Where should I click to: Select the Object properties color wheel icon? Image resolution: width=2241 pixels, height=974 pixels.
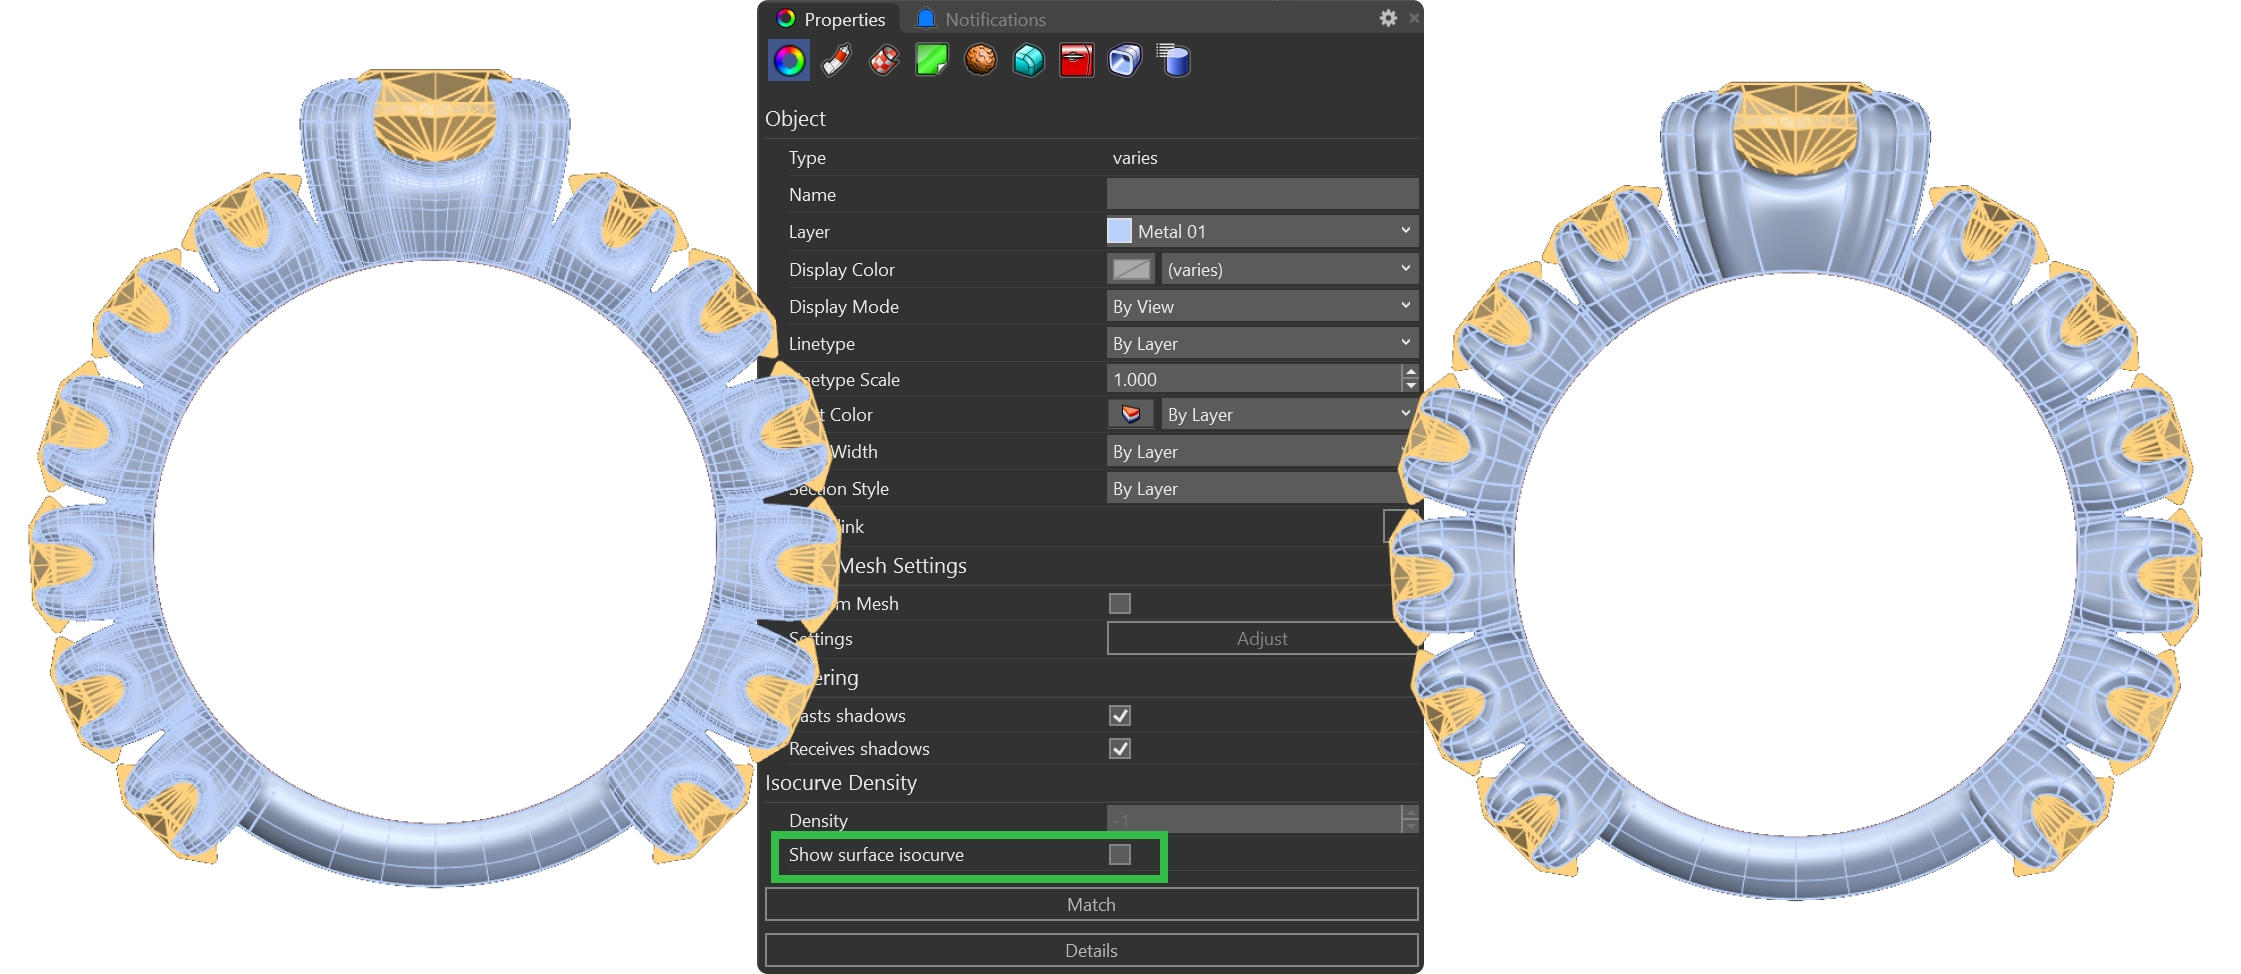point(789,61)
